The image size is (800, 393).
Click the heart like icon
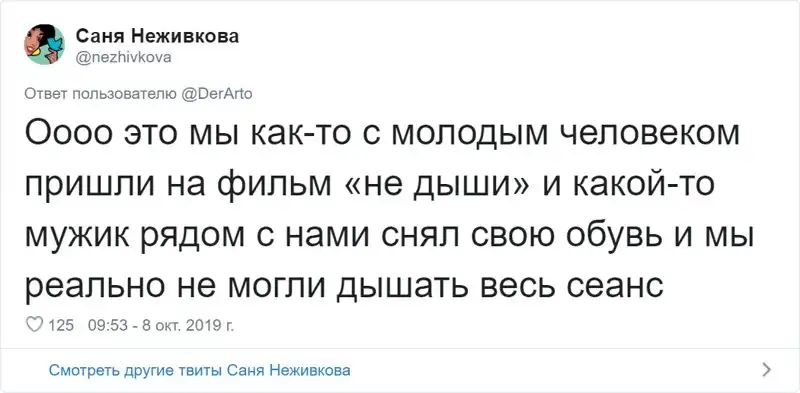(34, 325)
